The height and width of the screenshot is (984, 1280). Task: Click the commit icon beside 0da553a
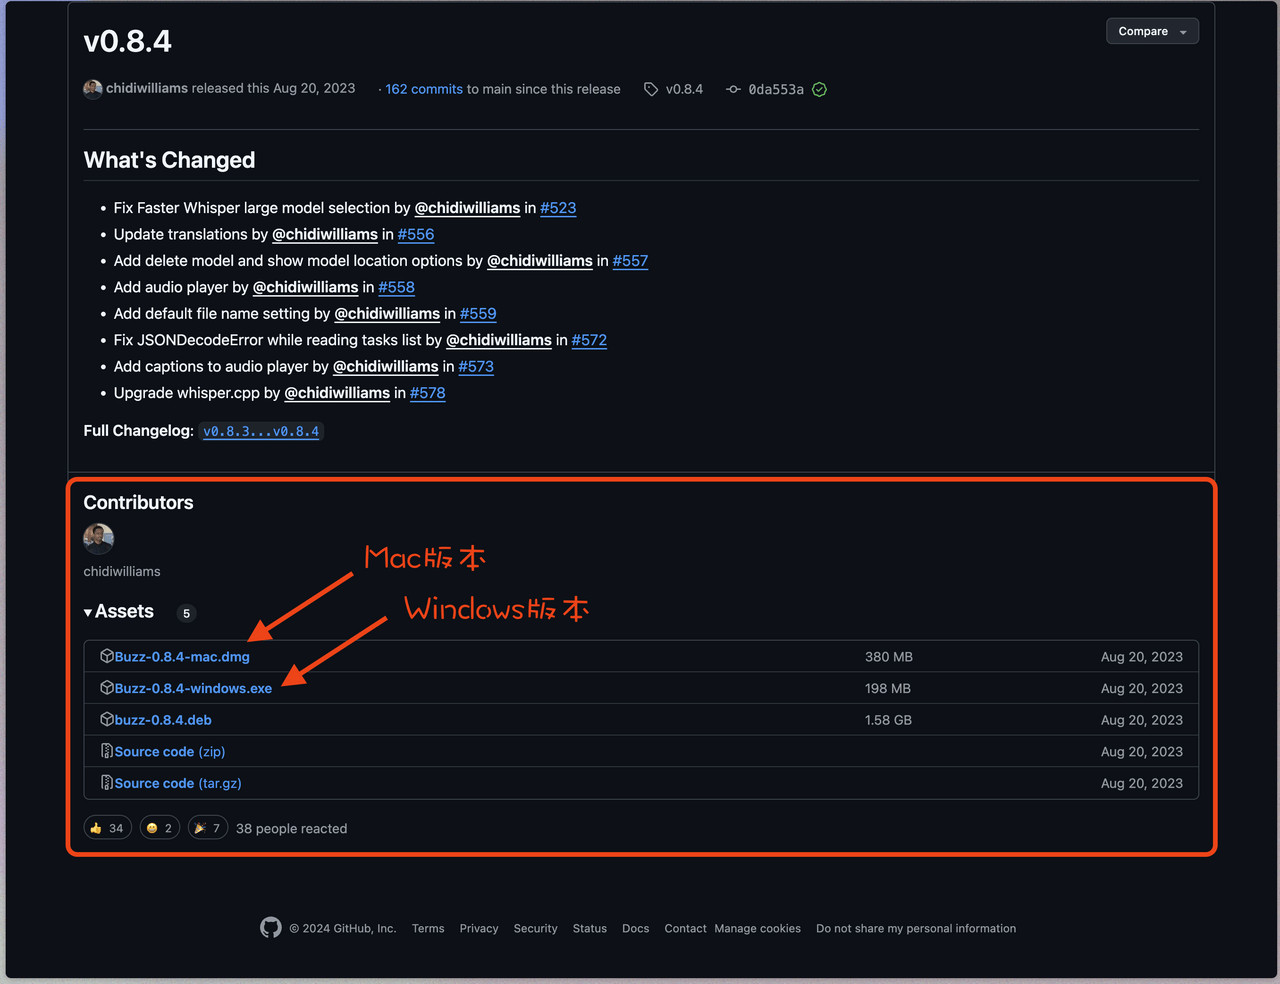click(733, 89)
